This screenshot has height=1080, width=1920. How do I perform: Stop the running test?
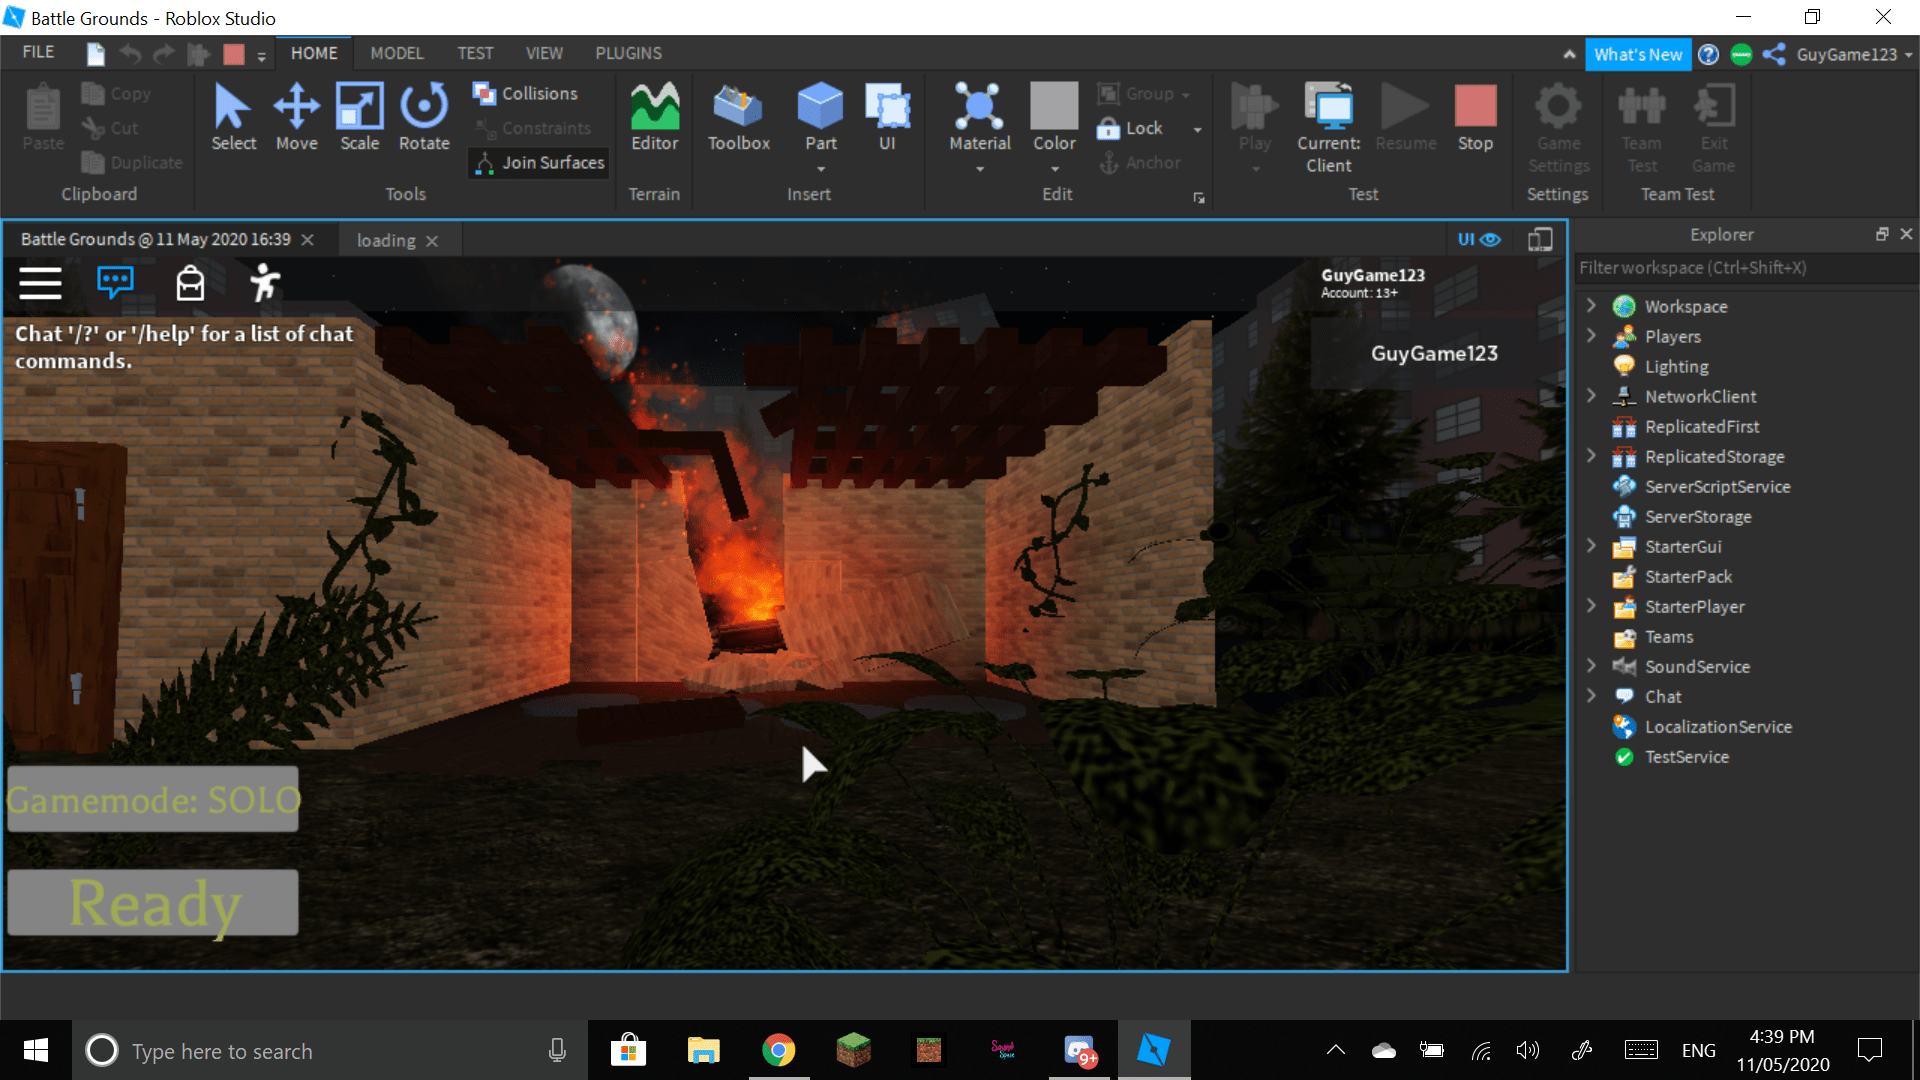(x=1475, y=118)
